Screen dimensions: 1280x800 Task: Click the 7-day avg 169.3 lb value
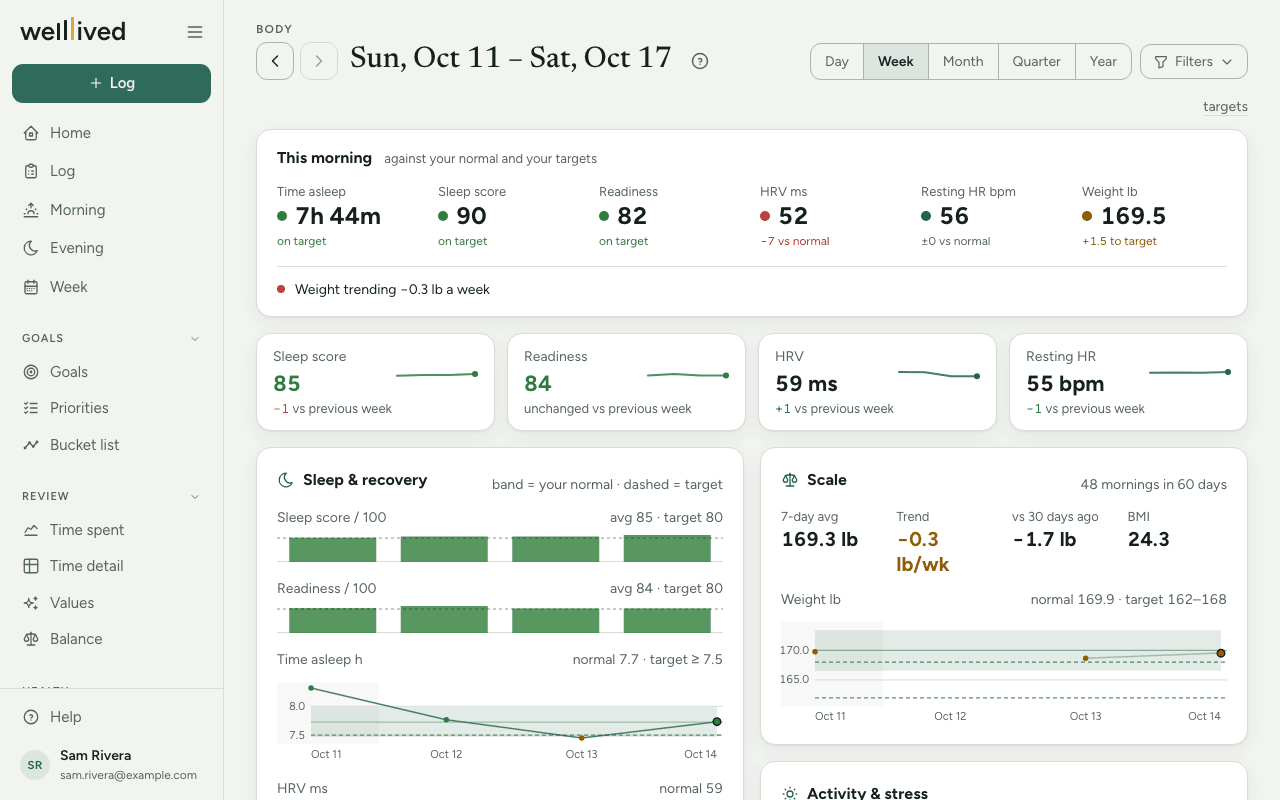(x=819, y=540)
